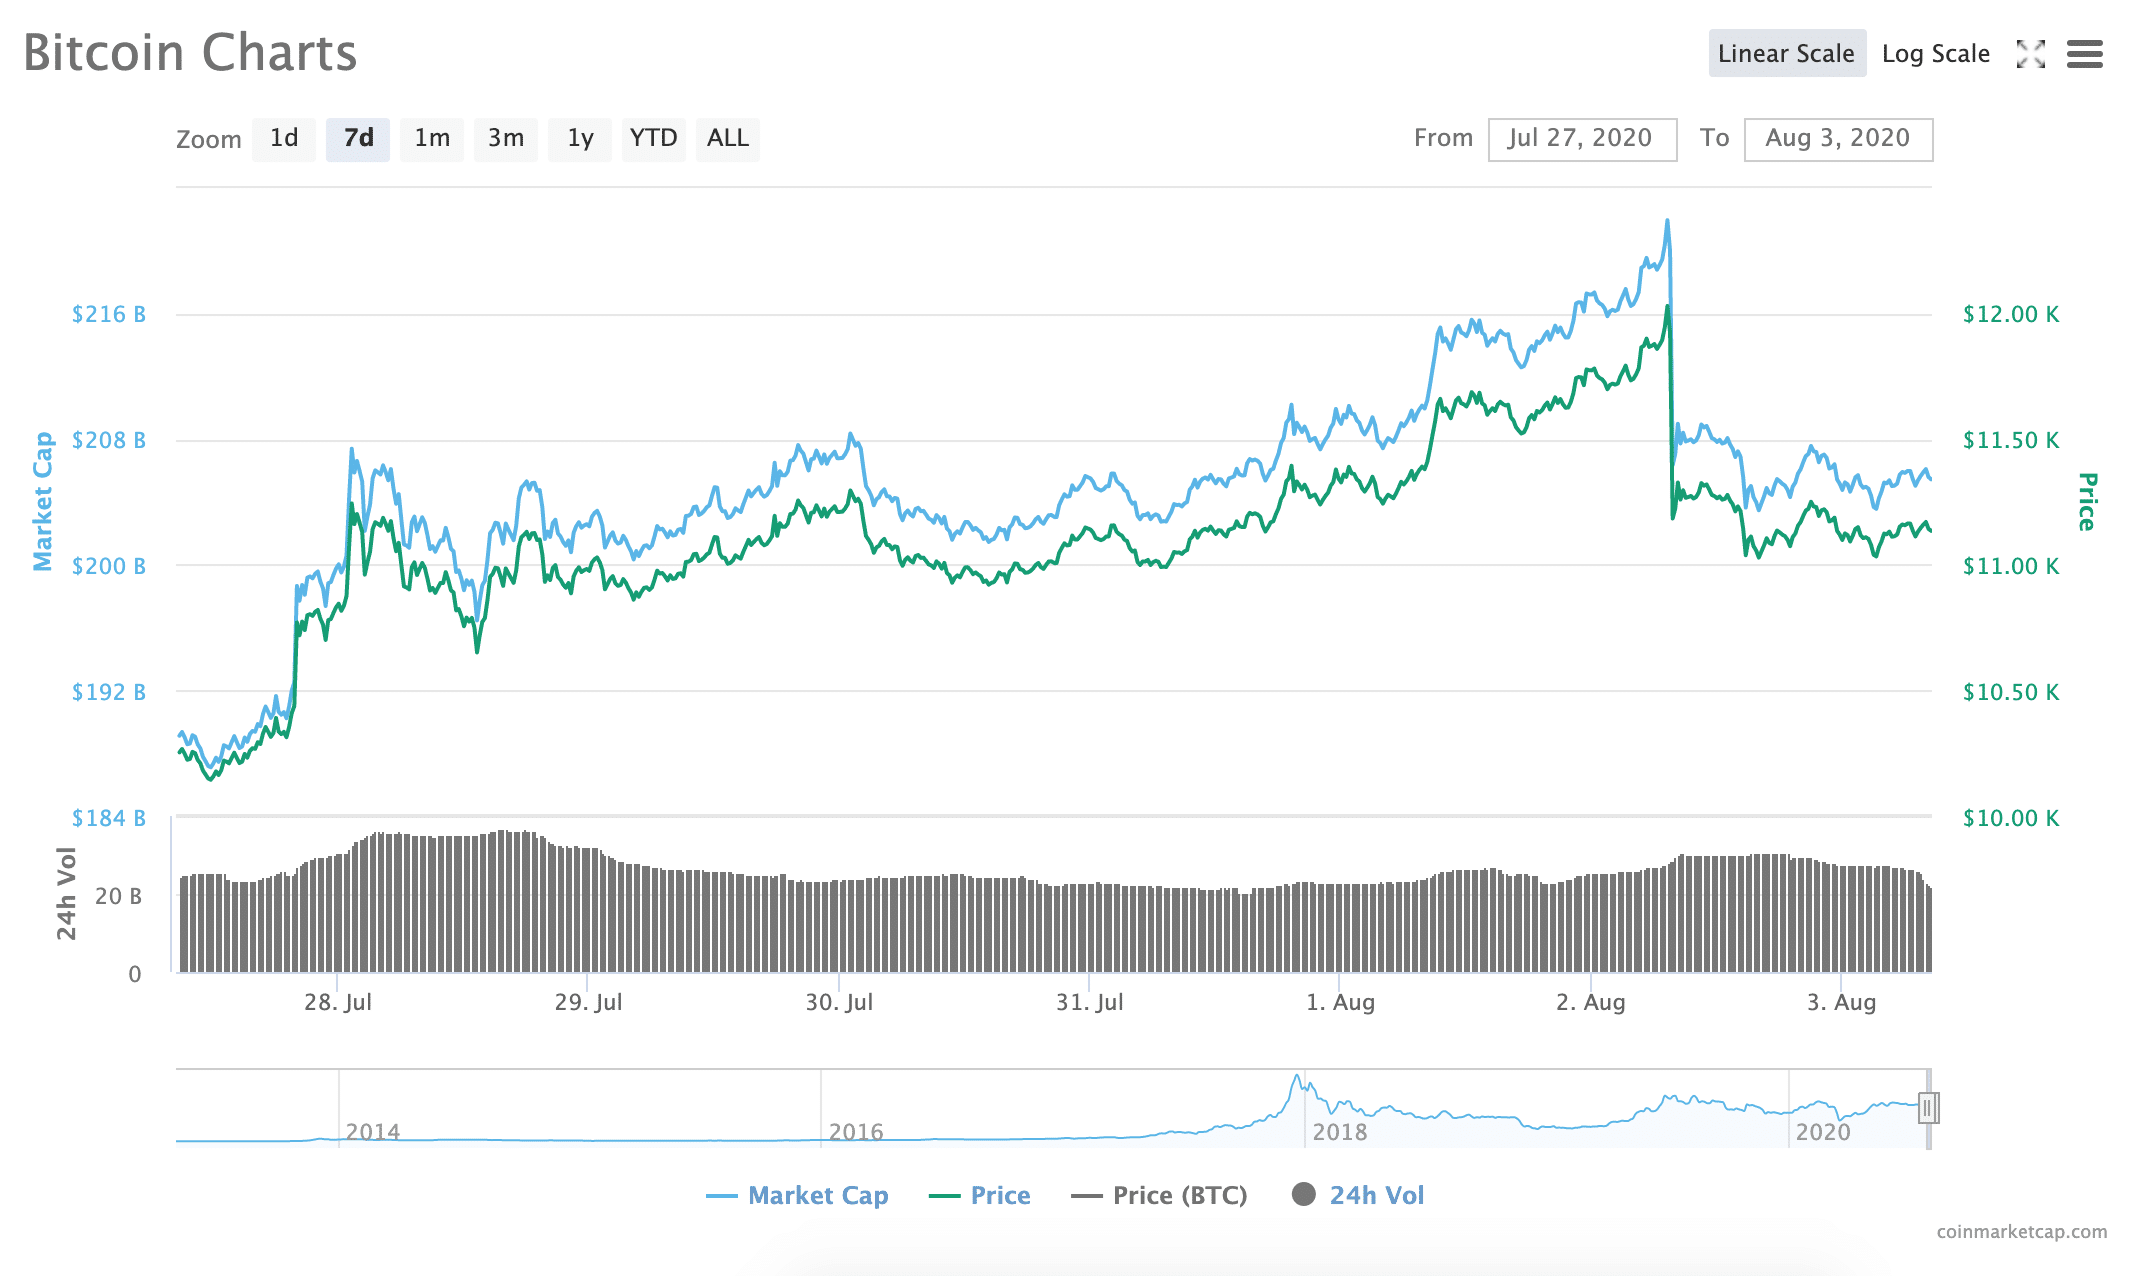Screen dimensions: 2152x1276
Task: Select the 7d zoom range
Action: point(358,138)
